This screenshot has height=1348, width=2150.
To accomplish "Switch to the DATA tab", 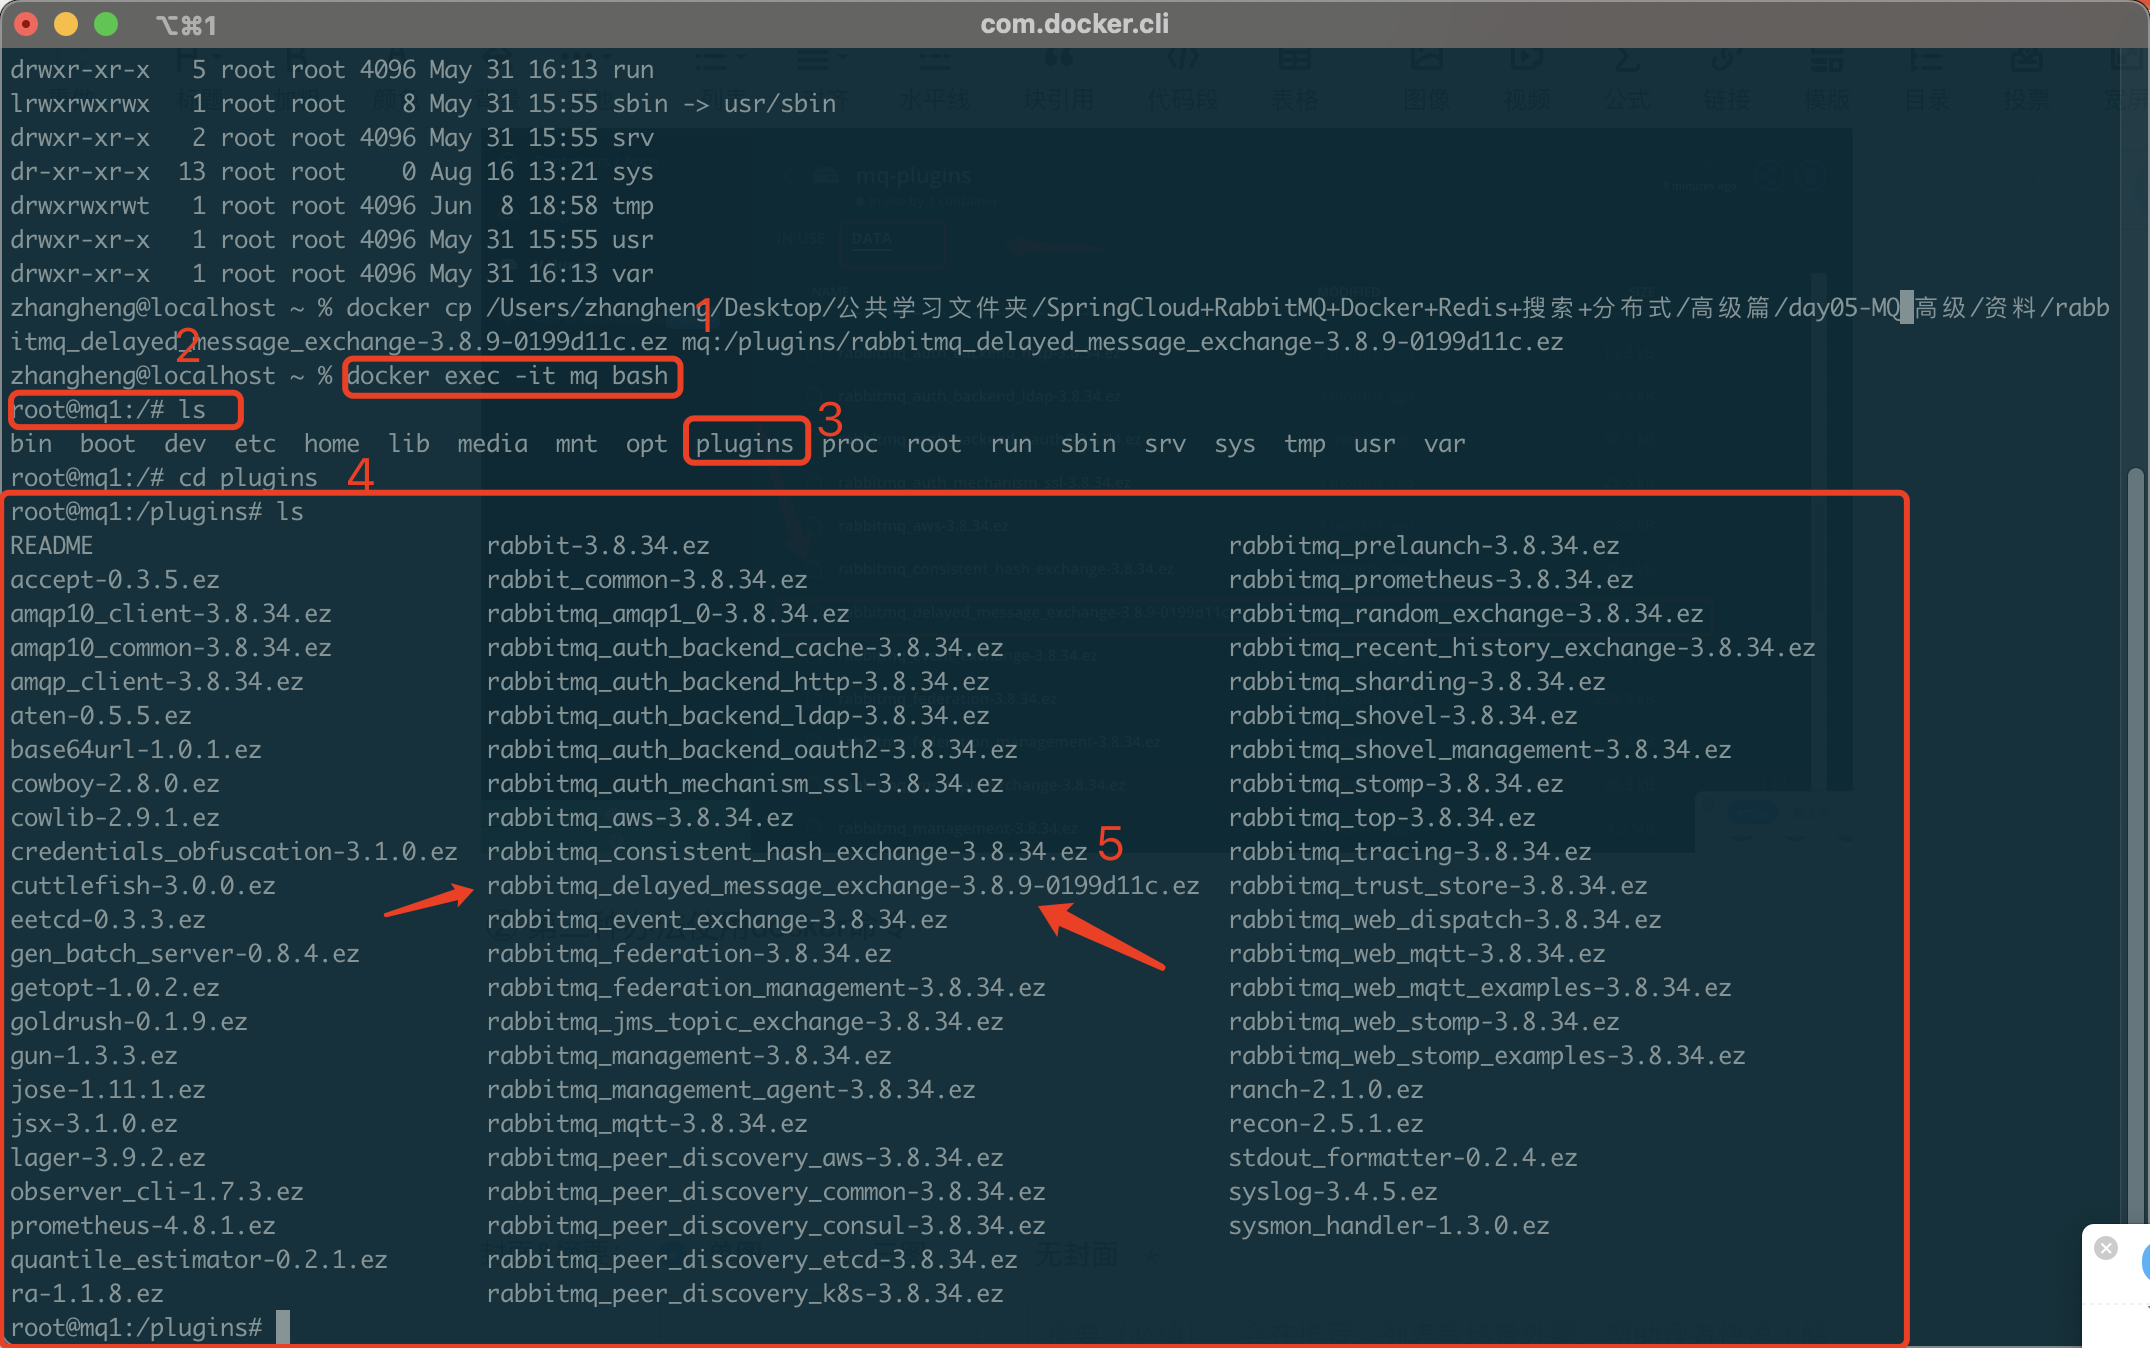I will (870, 240).
